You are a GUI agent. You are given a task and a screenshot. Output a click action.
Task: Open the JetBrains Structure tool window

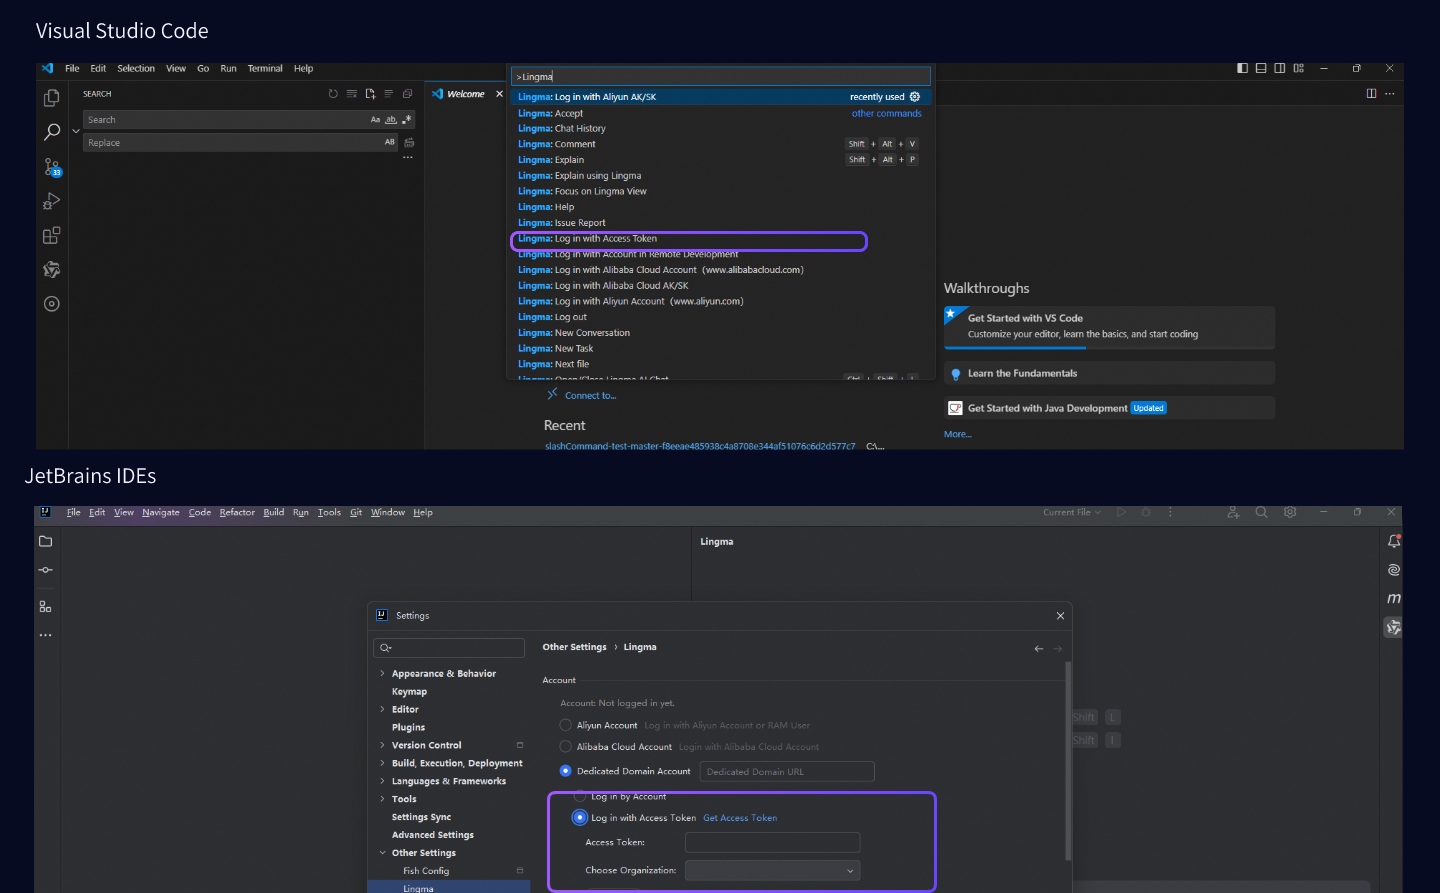[45, 607]
